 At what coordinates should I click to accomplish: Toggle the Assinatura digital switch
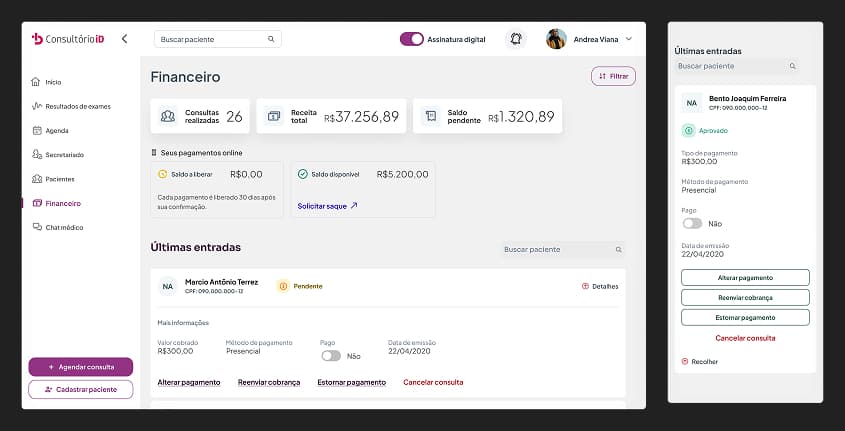point(411,39)
